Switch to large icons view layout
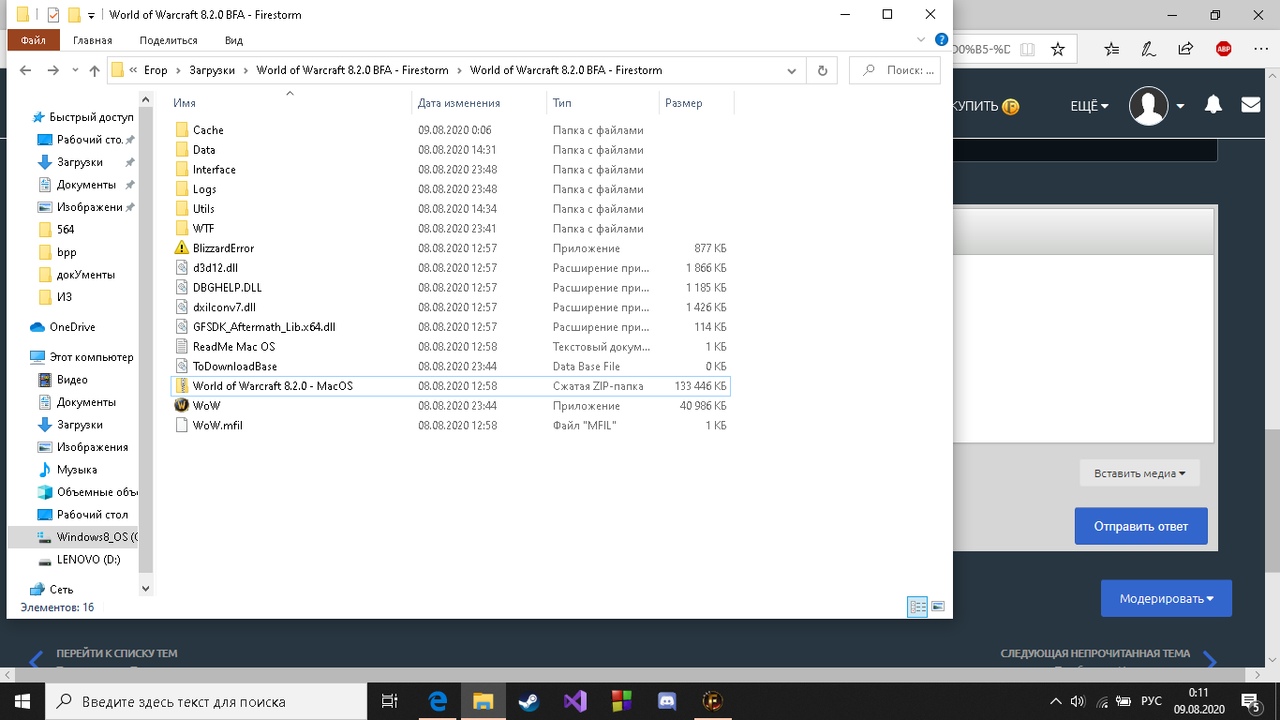The image size is (1280, 720). tap(938, 607)
